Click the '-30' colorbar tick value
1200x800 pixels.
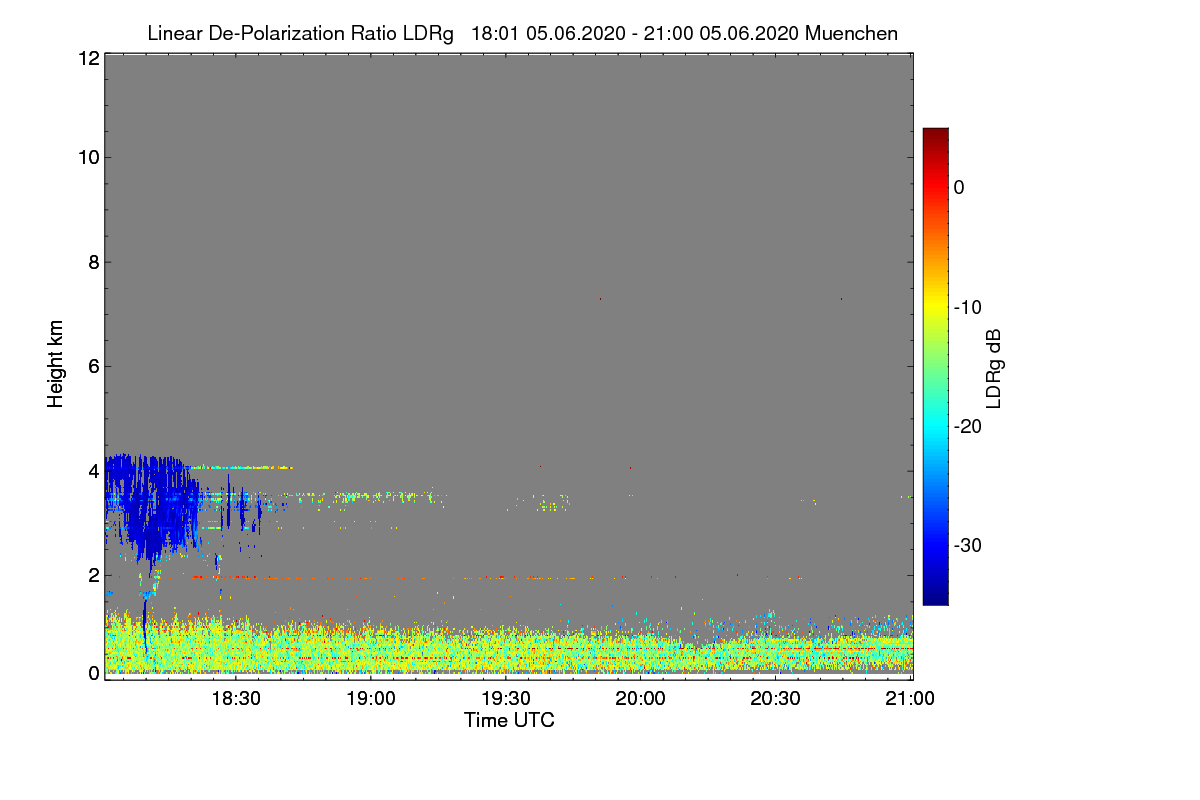[968, 546]
